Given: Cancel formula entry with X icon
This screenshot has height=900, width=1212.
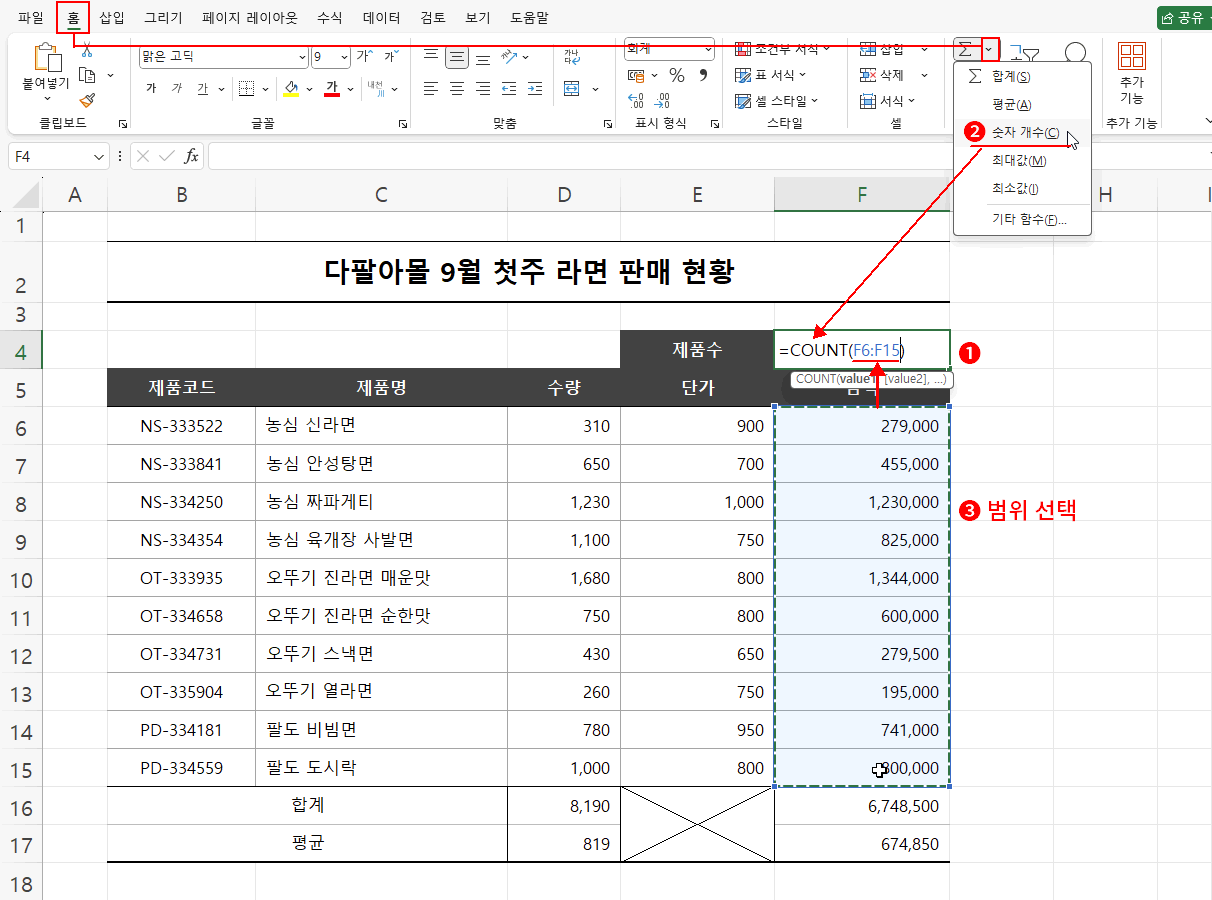Looking at the screenshot, I should click(x=143, y=156).
